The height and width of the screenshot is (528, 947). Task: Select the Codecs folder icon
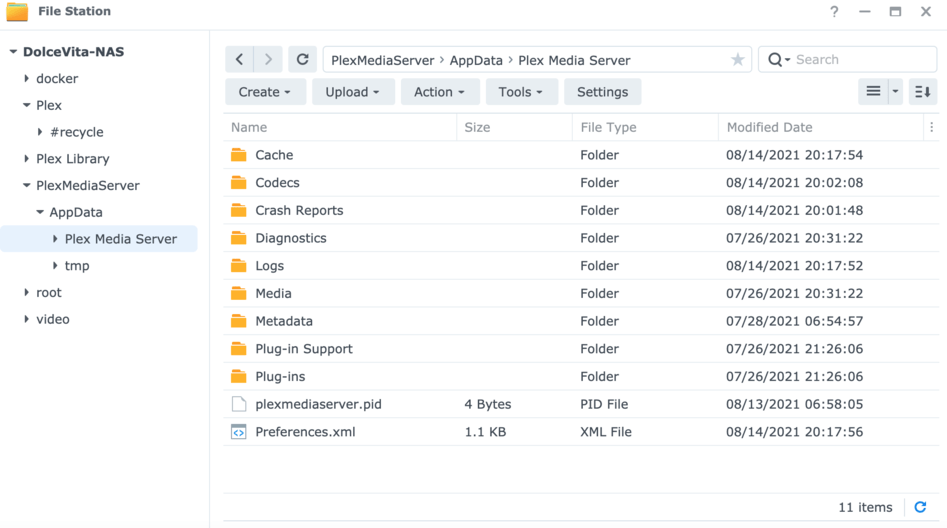[x=239, y=182]
